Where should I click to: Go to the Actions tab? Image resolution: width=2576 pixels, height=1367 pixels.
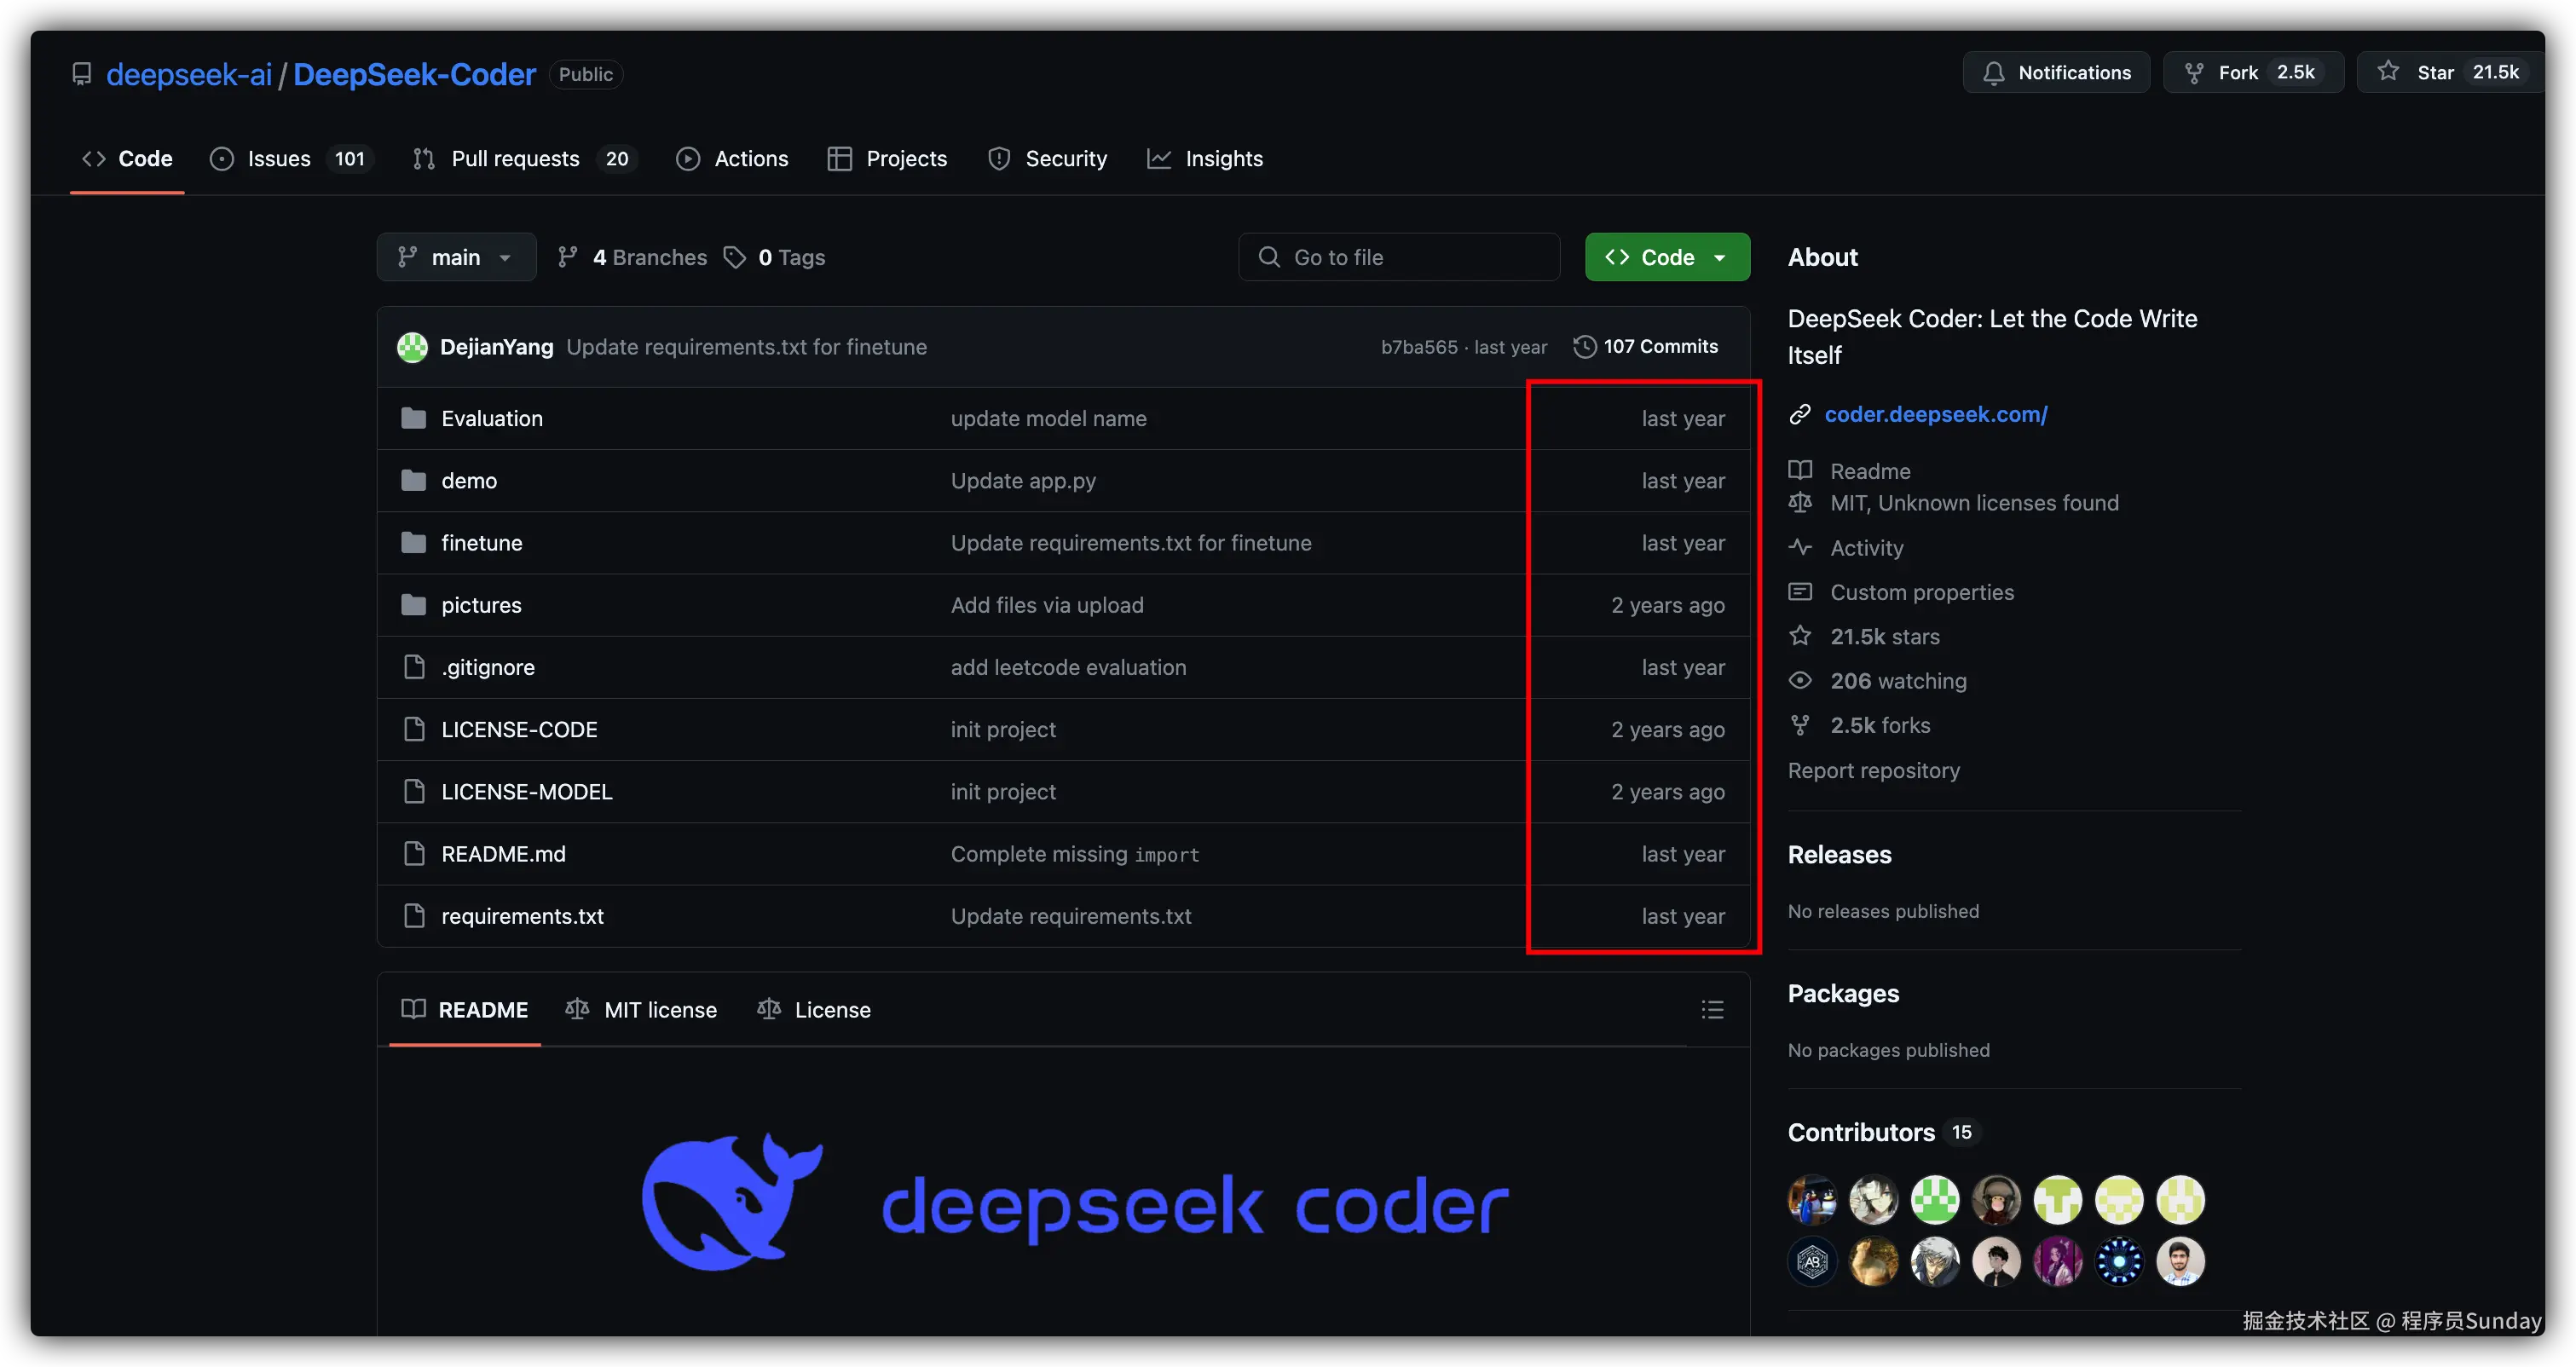pyautogui.click(x=732, y=158)
